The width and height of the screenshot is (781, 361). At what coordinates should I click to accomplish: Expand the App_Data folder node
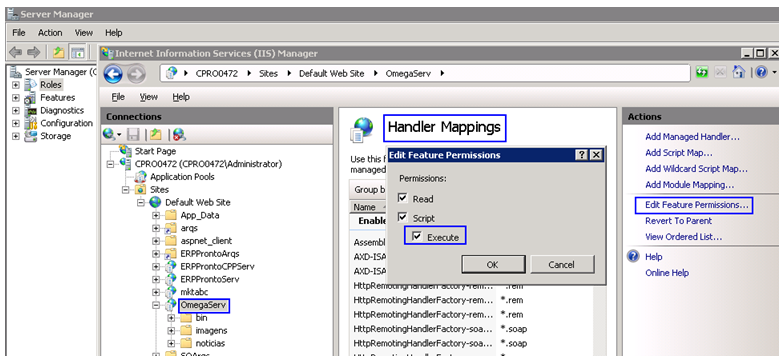click(x=156, y=215)
